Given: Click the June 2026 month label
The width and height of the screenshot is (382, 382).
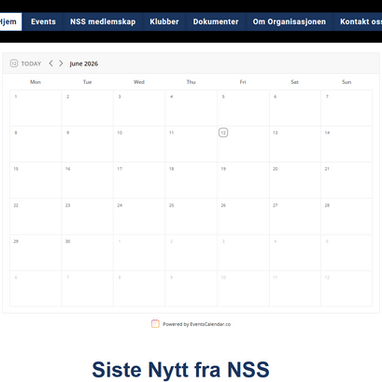Looking at the screenshot, I should [x=84, y=64].
